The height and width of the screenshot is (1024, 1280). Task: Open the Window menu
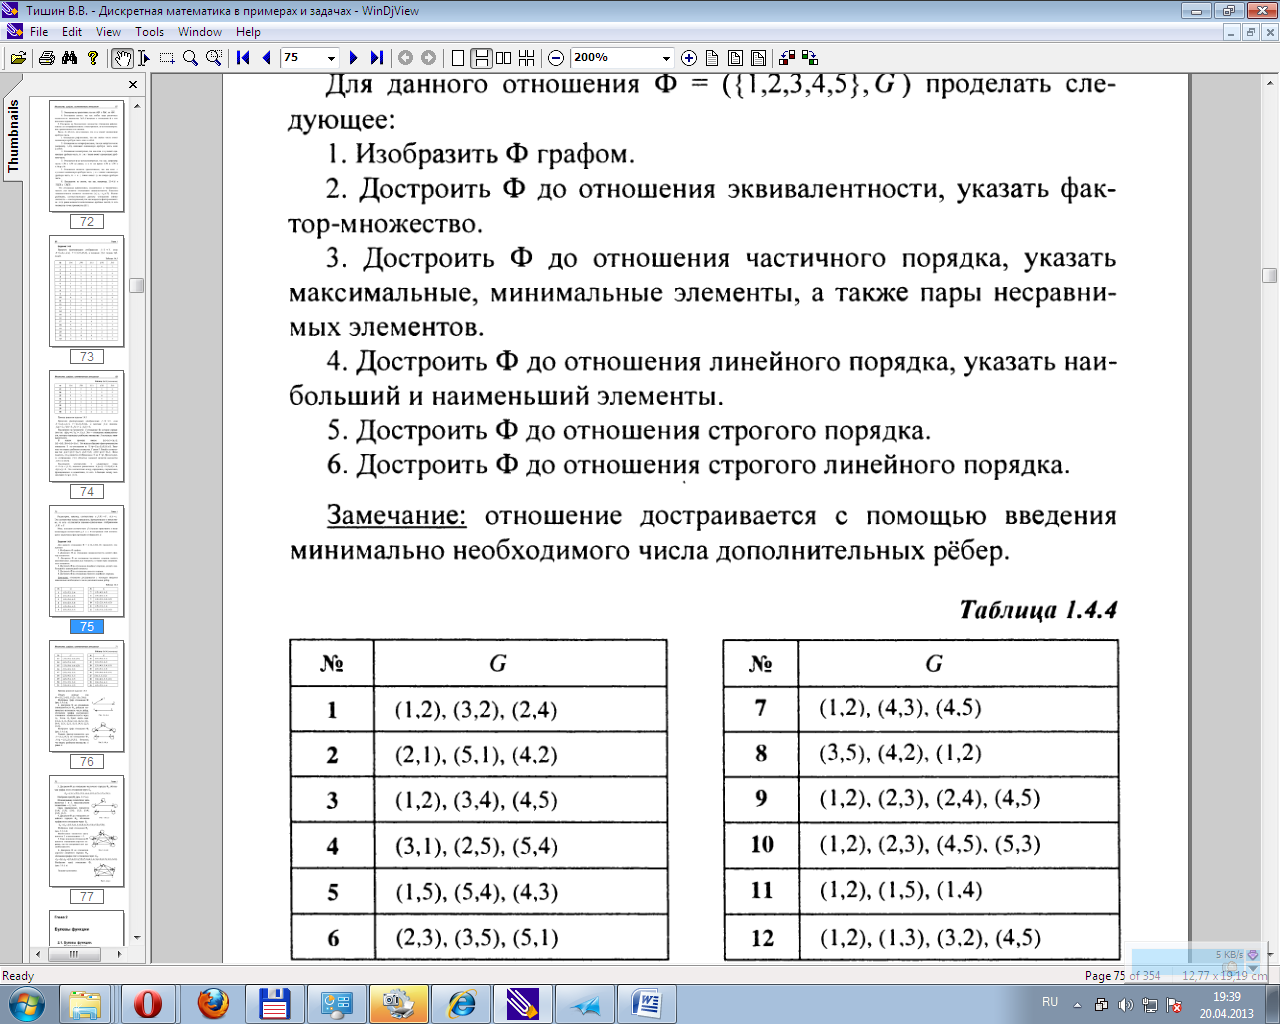[x=200, y=32]
